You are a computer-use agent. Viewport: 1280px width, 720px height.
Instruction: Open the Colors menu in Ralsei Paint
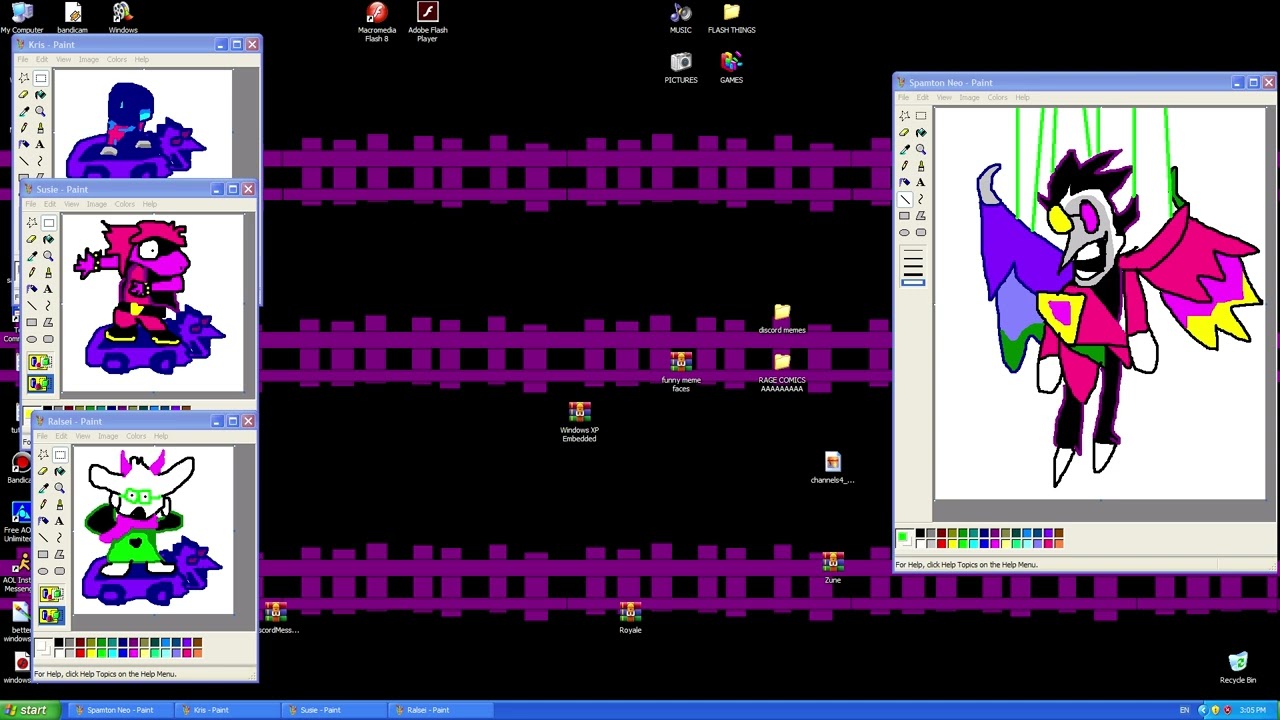136,436
